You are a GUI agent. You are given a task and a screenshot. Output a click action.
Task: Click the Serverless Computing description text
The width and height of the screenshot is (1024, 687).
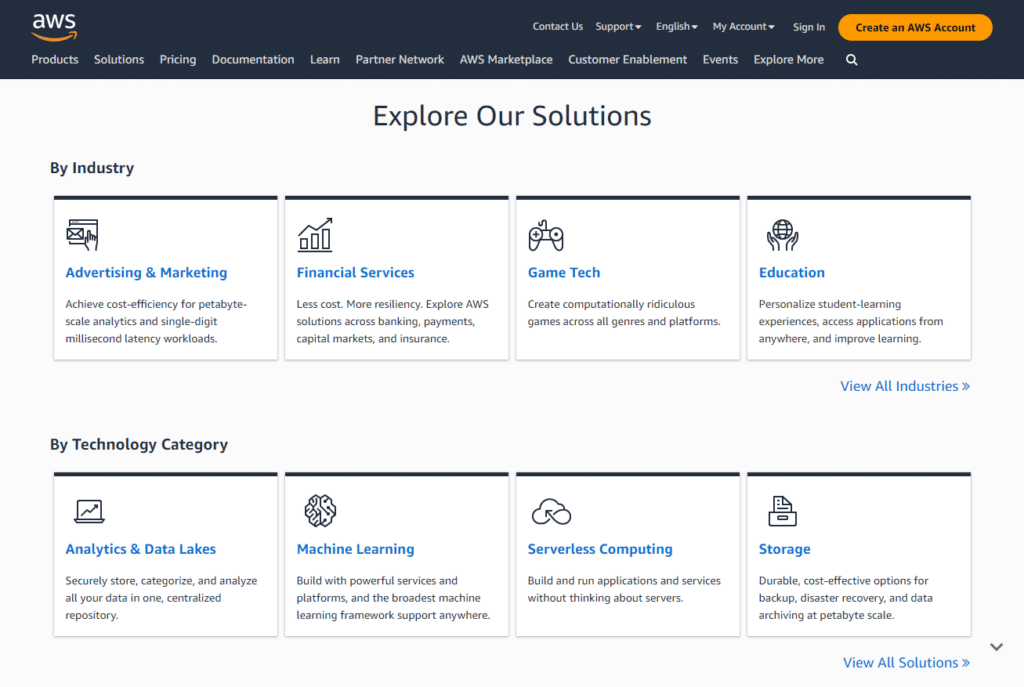point(624,589)
